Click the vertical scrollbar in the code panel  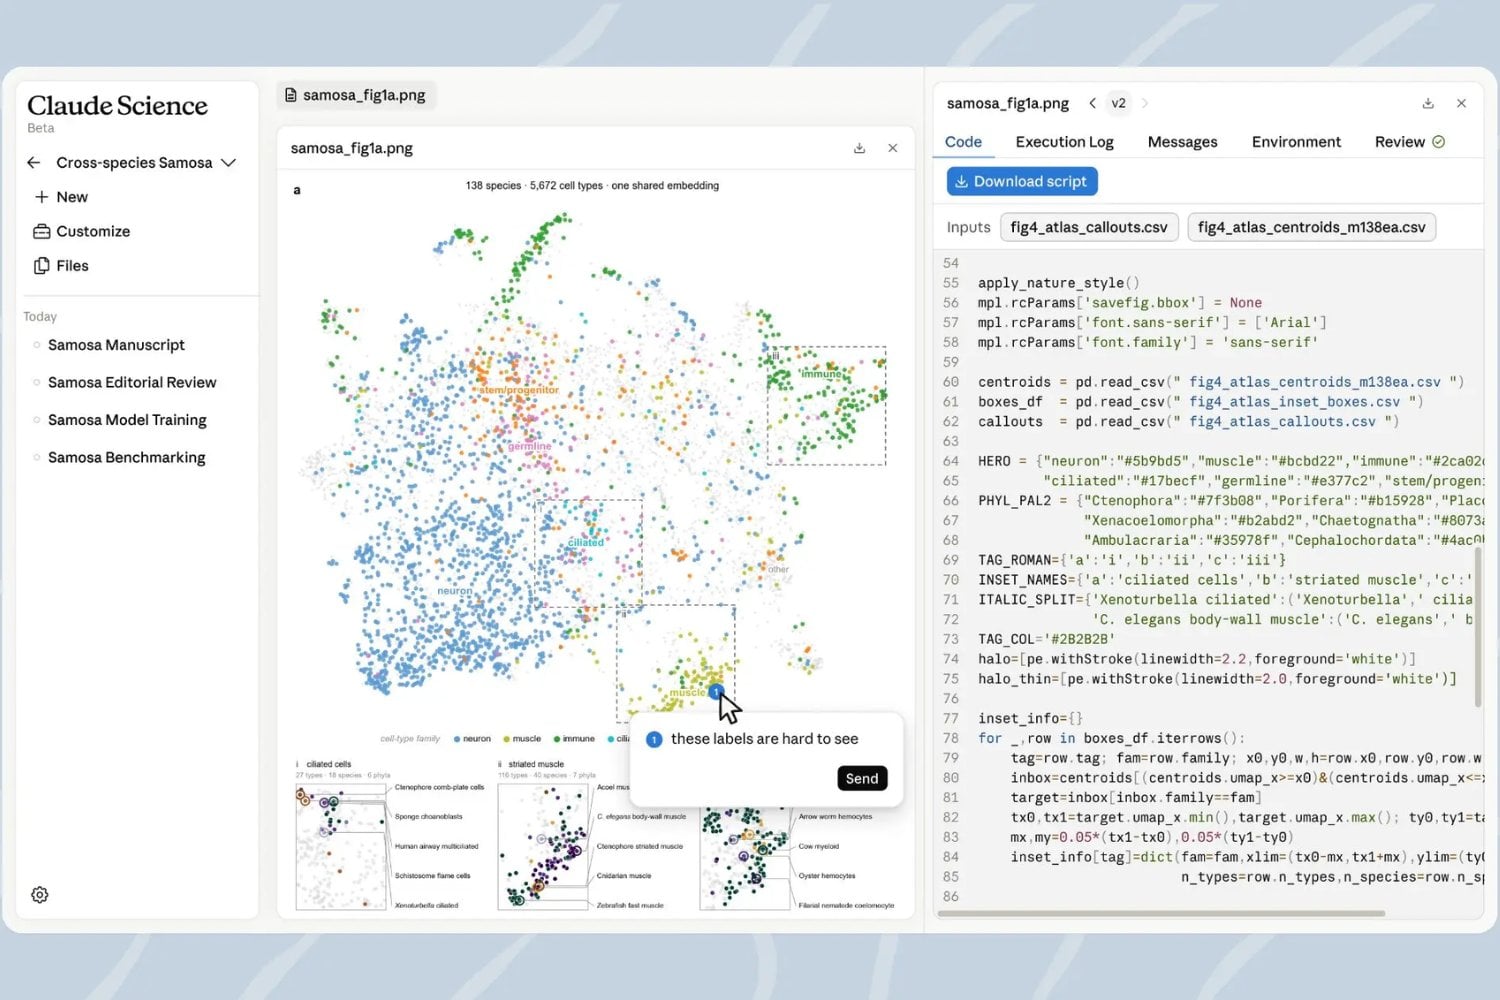(x=1478, y=625)
